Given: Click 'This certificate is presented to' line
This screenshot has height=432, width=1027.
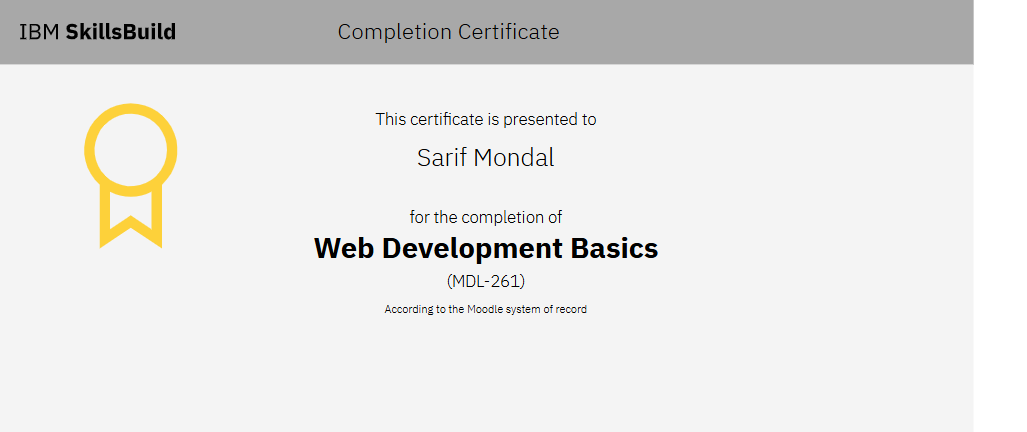Looking at the screenshot, I should coord(486,120).
